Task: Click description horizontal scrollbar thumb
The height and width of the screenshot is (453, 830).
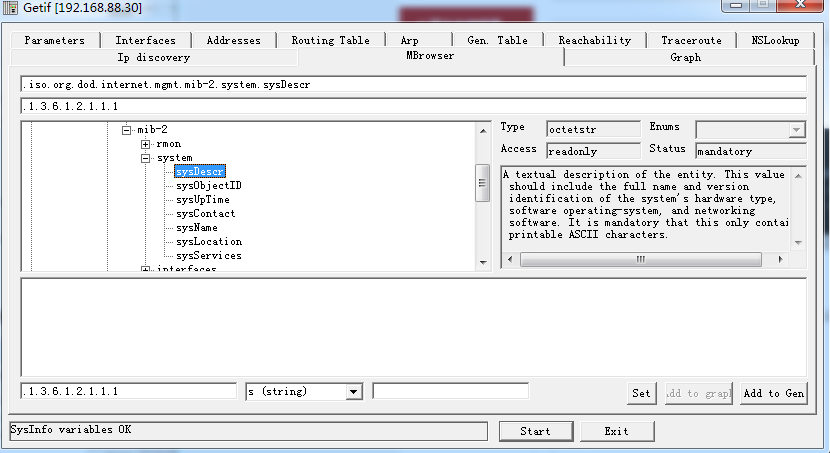Action: click(x=640, y=259)
